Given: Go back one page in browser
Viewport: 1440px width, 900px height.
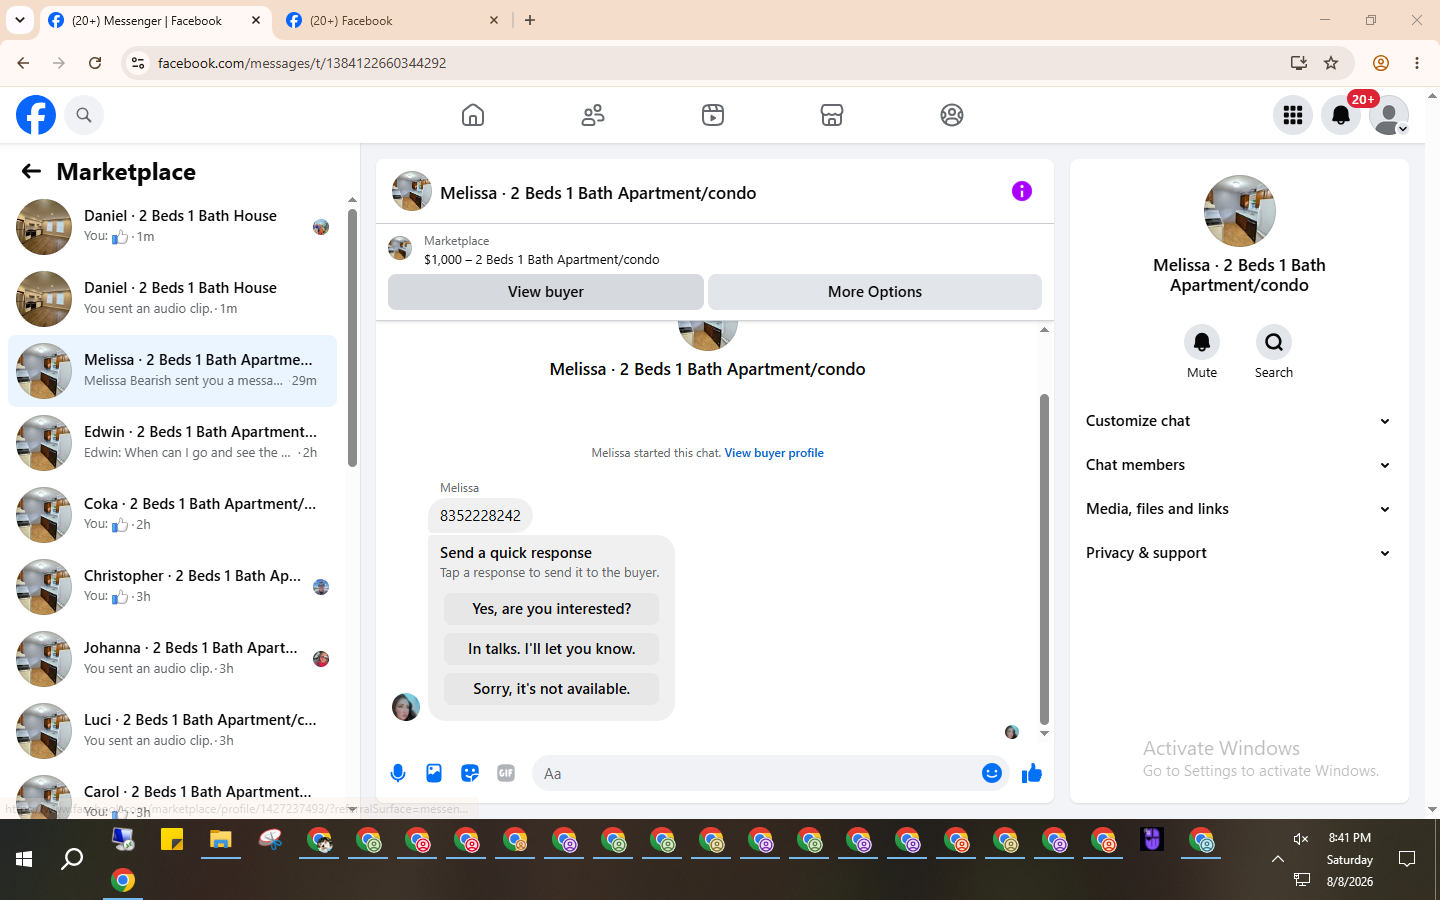Looking at the screenshot, I should (x=23, y=63).
